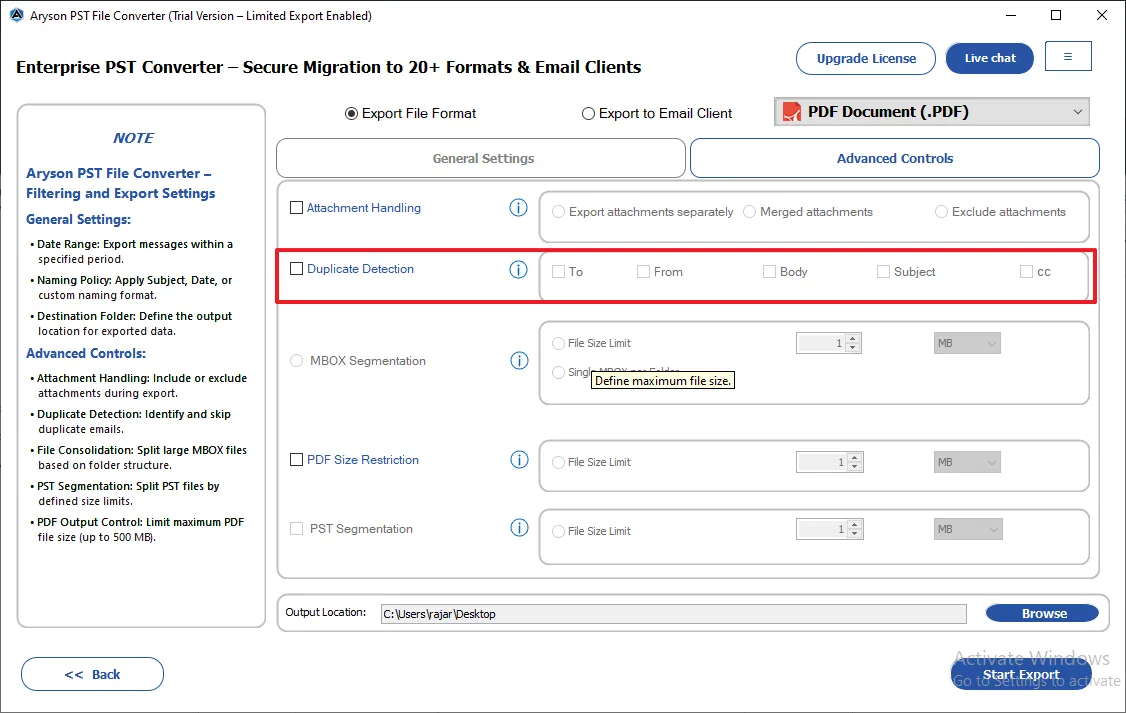
Task: Select PST File Size Limit radio
Action: click(558, 531)
